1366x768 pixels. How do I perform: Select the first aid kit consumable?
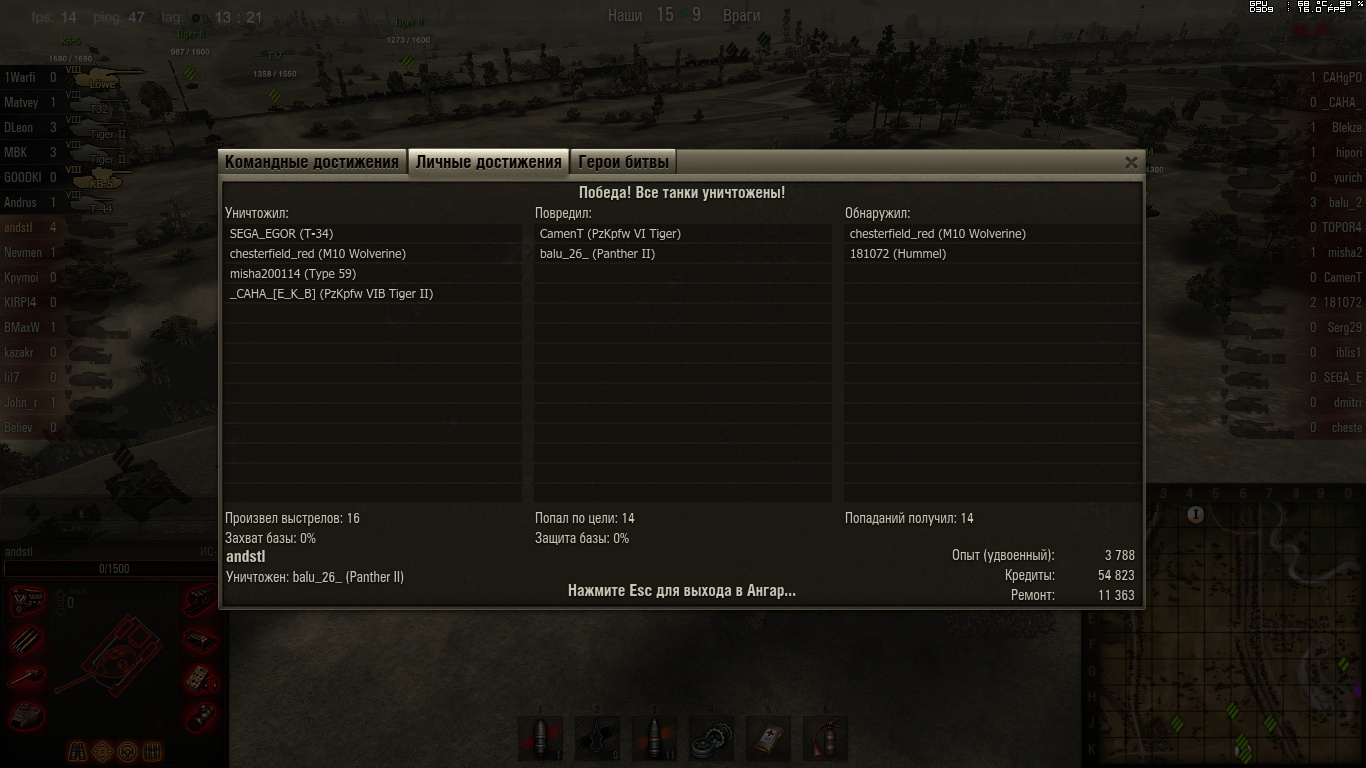[769, 739]
